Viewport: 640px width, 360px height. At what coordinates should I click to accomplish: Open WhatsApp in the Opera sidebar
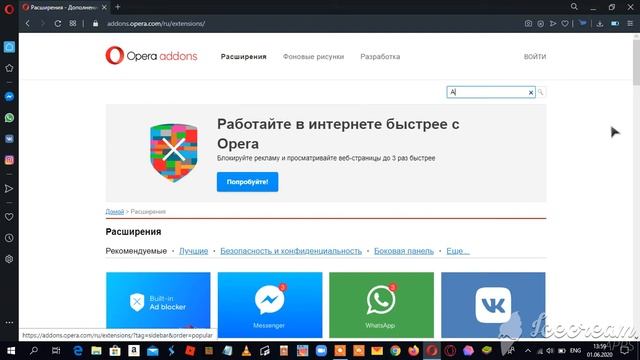point(9,118)
